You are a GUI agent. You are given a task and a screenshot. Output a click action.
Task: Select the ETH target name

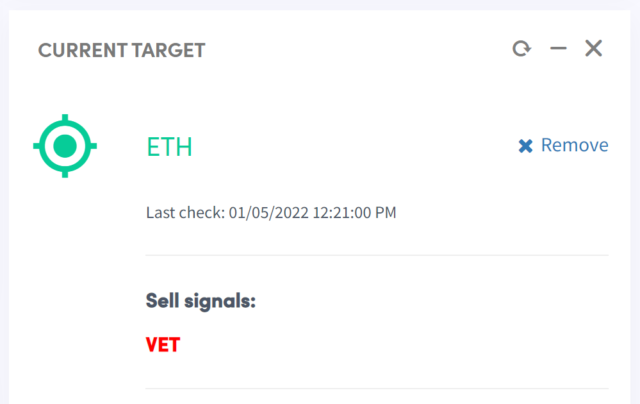pyautogui.click(x=169, y=147)
